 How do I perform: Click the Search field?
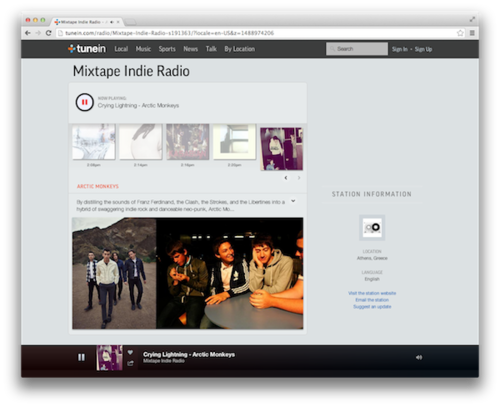[357, 49]
